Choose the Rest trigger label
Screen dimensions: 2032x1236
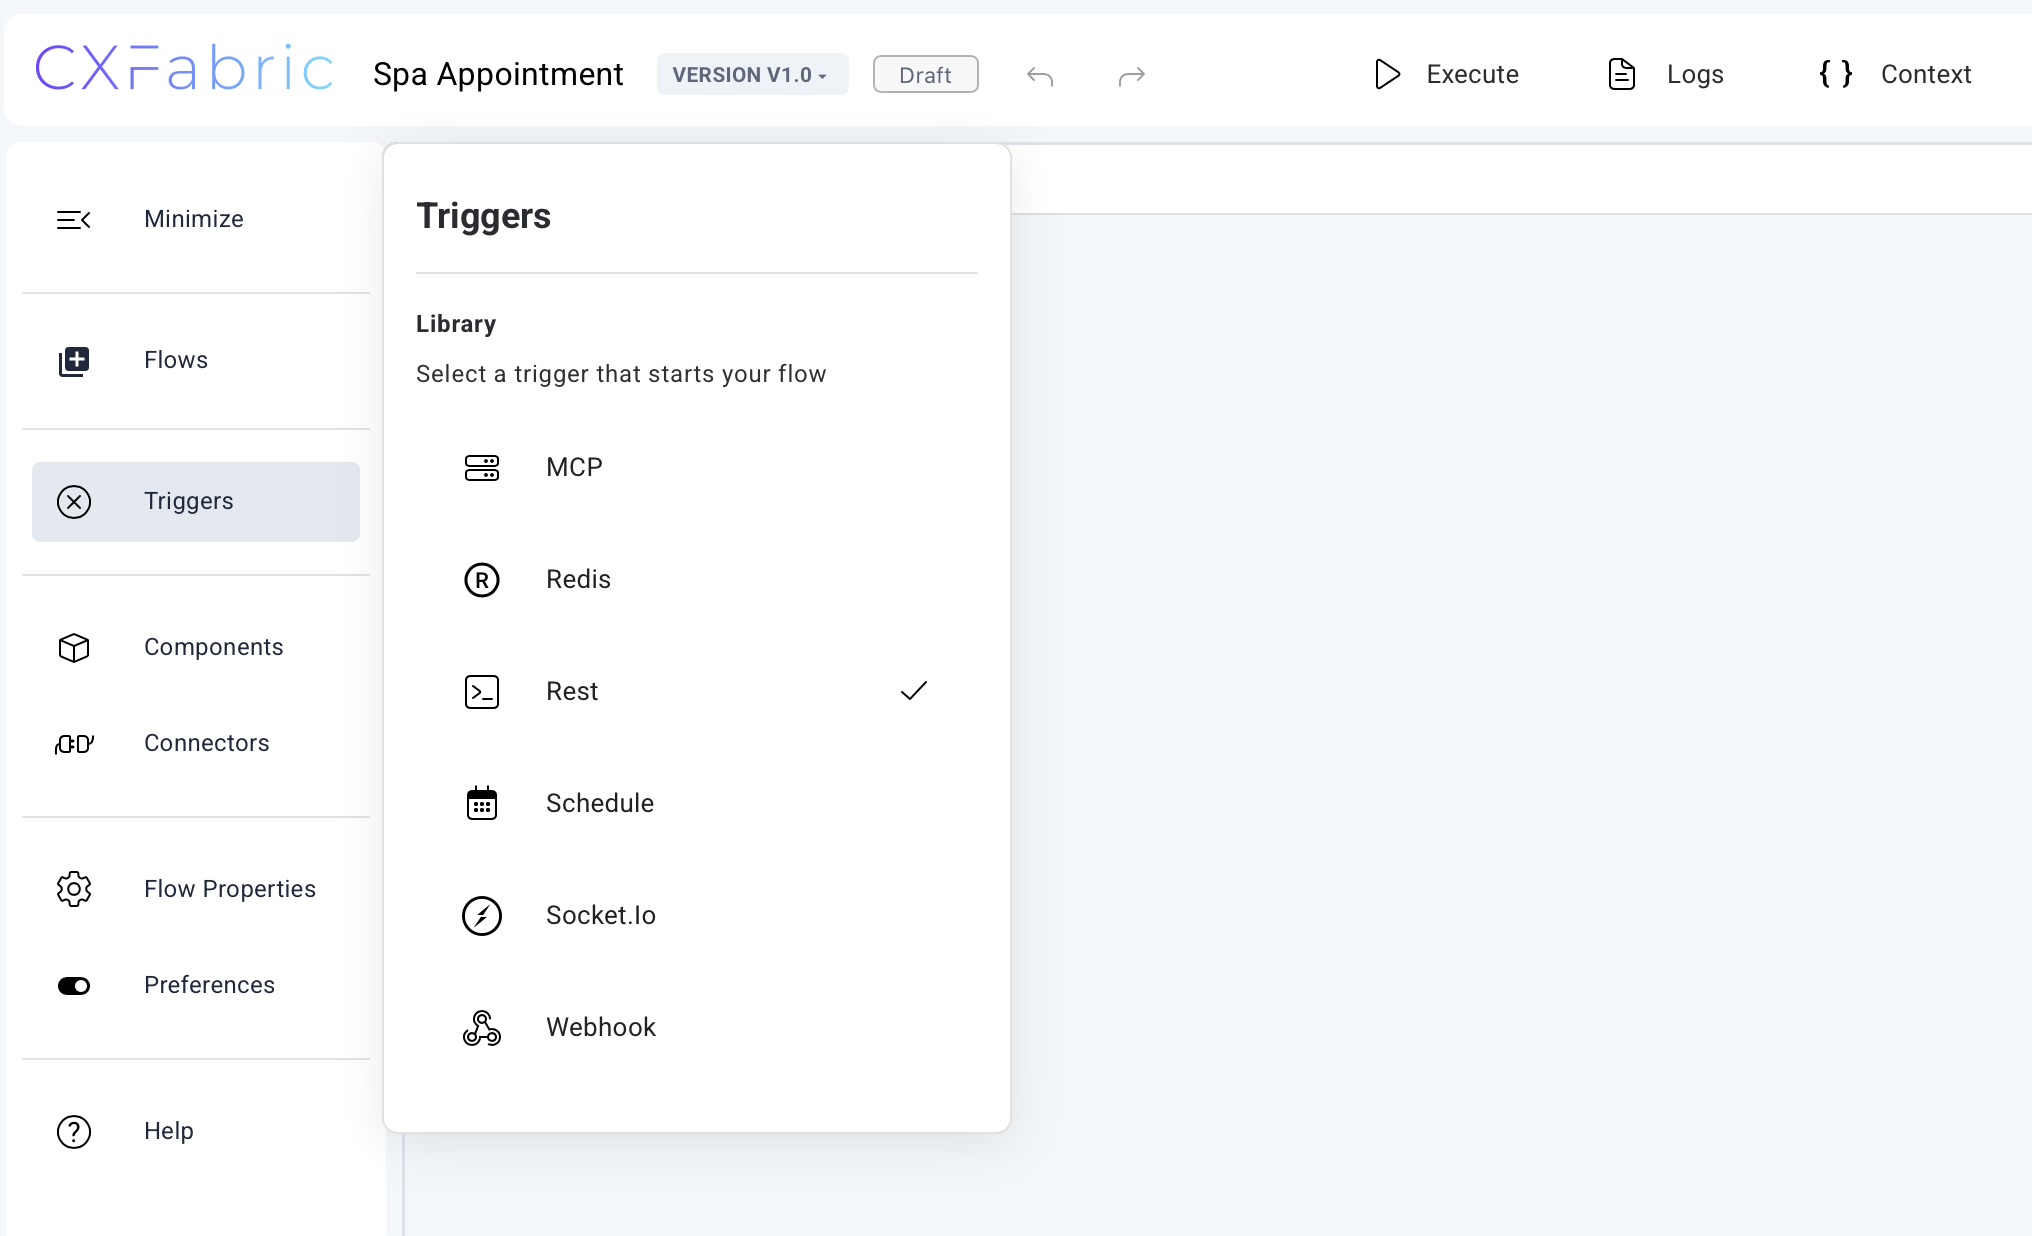pyautogui.click(x=572, y=691)
